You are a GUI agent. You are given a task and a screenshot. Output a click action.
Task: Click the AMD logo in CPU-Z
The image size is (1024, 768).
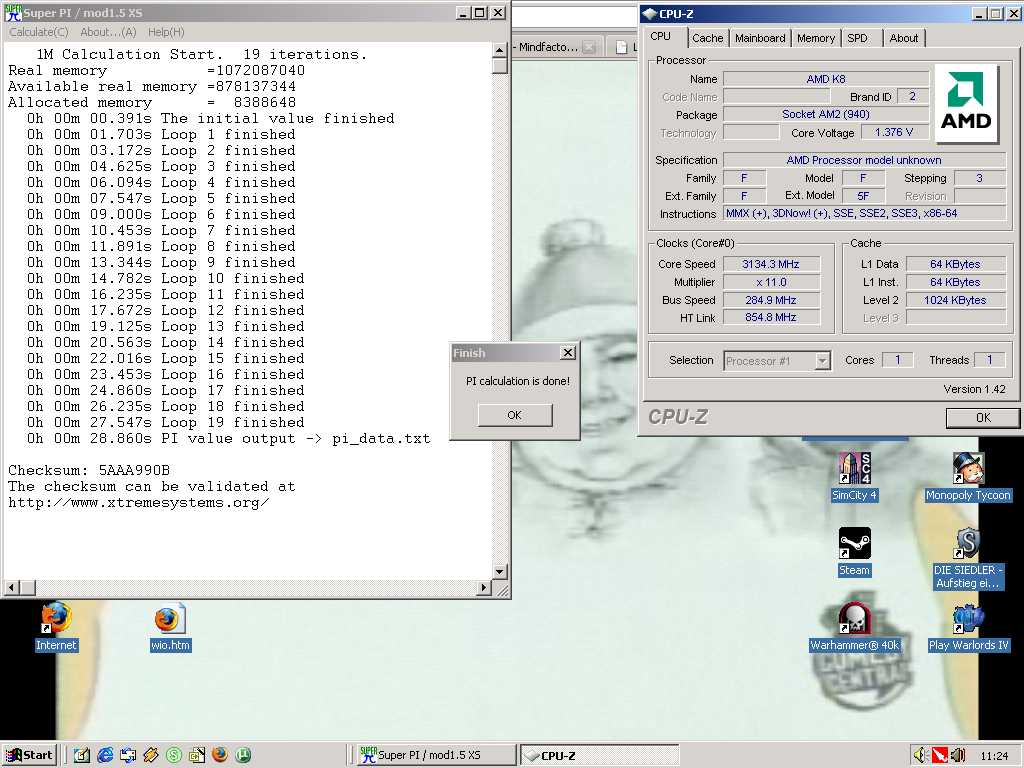pos(966,103)
